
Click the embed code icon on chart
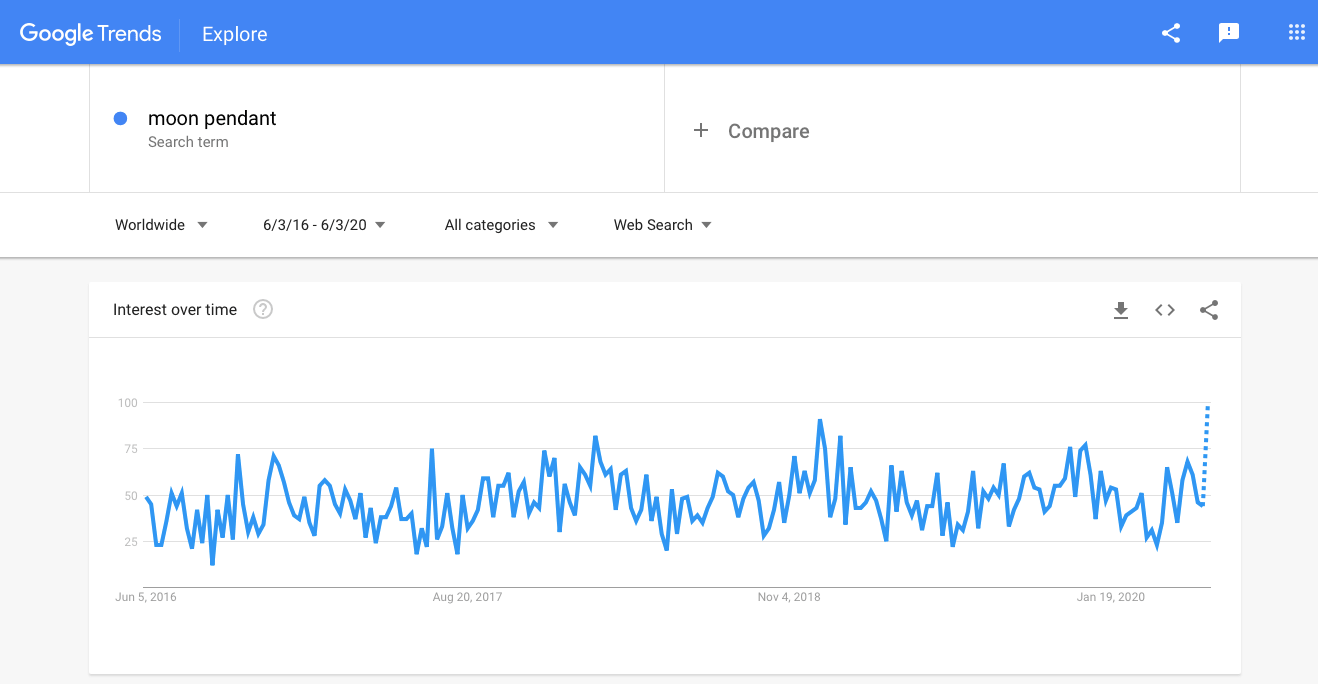1165,310
